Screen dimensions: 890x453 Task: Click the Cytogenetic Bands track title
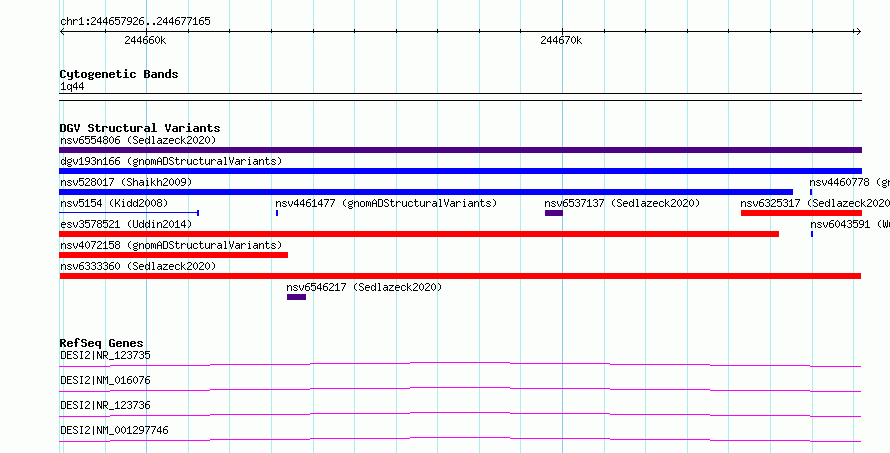point(119,74)
